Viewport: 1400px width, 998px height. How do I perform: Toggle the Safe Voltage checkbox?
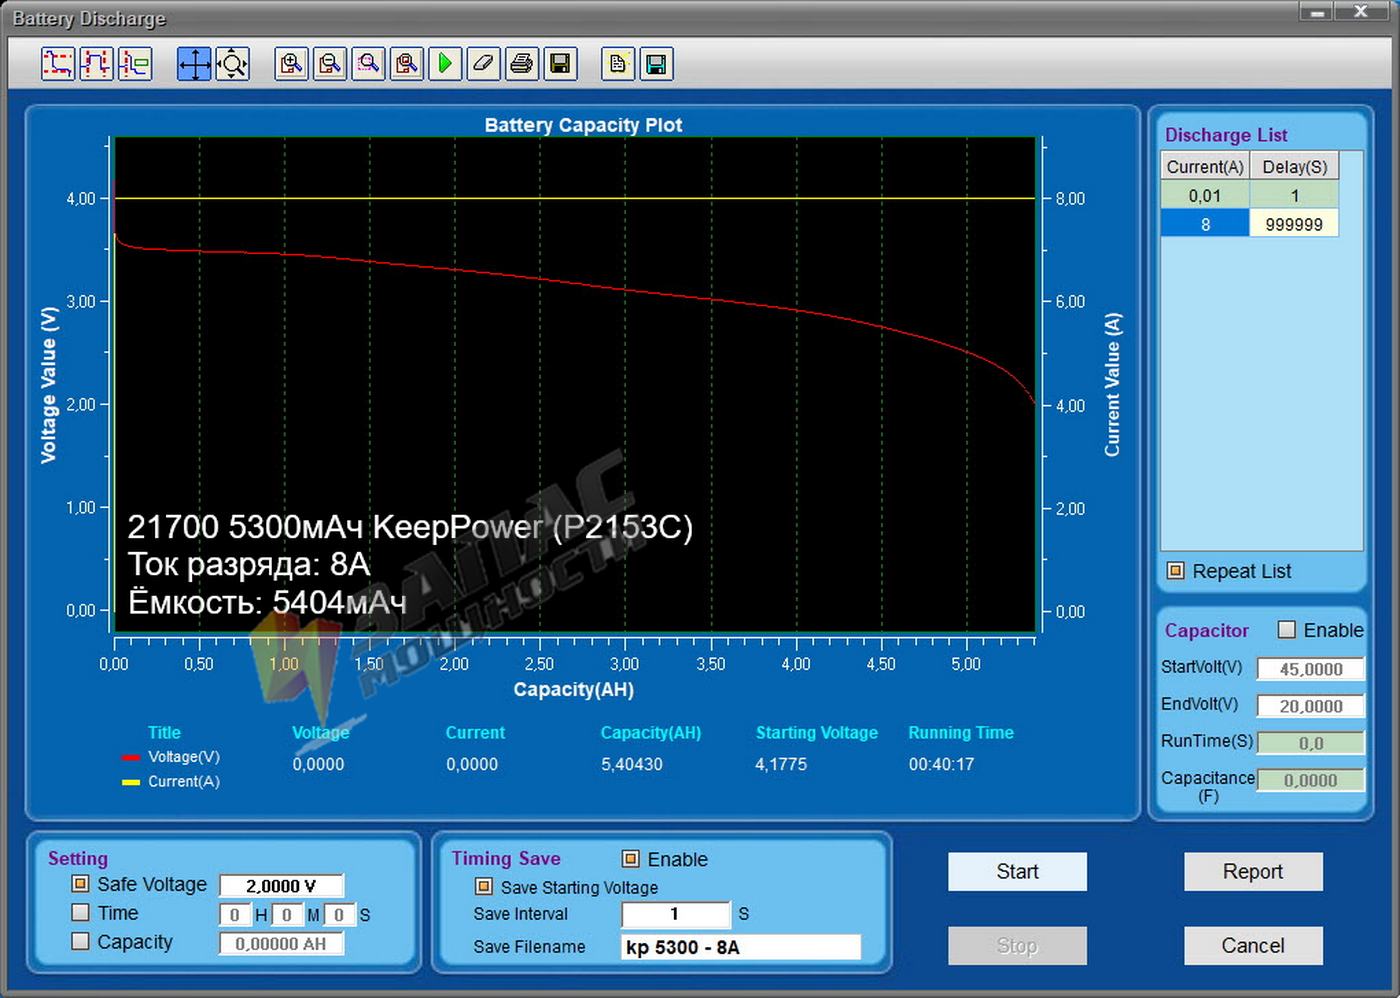[81, 884]
